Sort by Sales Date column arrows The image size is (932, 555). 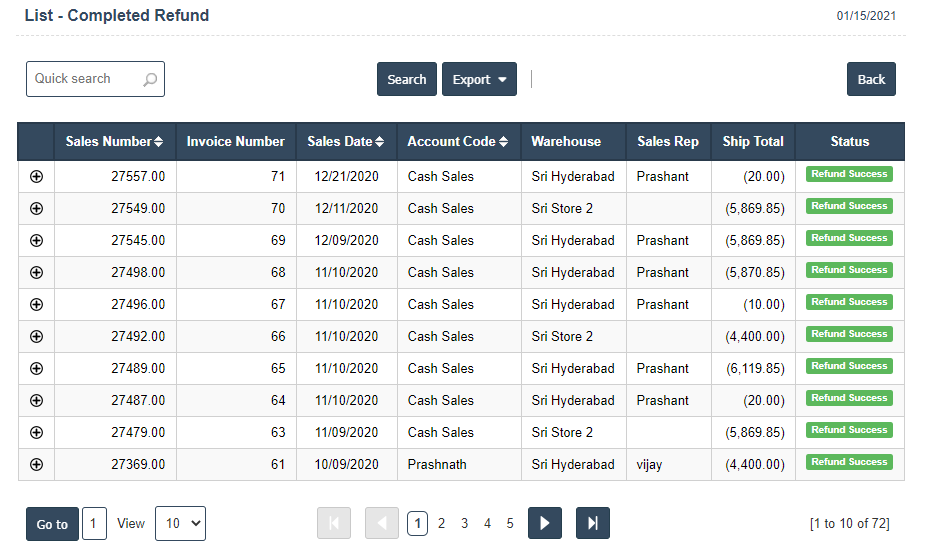[380, 142]
